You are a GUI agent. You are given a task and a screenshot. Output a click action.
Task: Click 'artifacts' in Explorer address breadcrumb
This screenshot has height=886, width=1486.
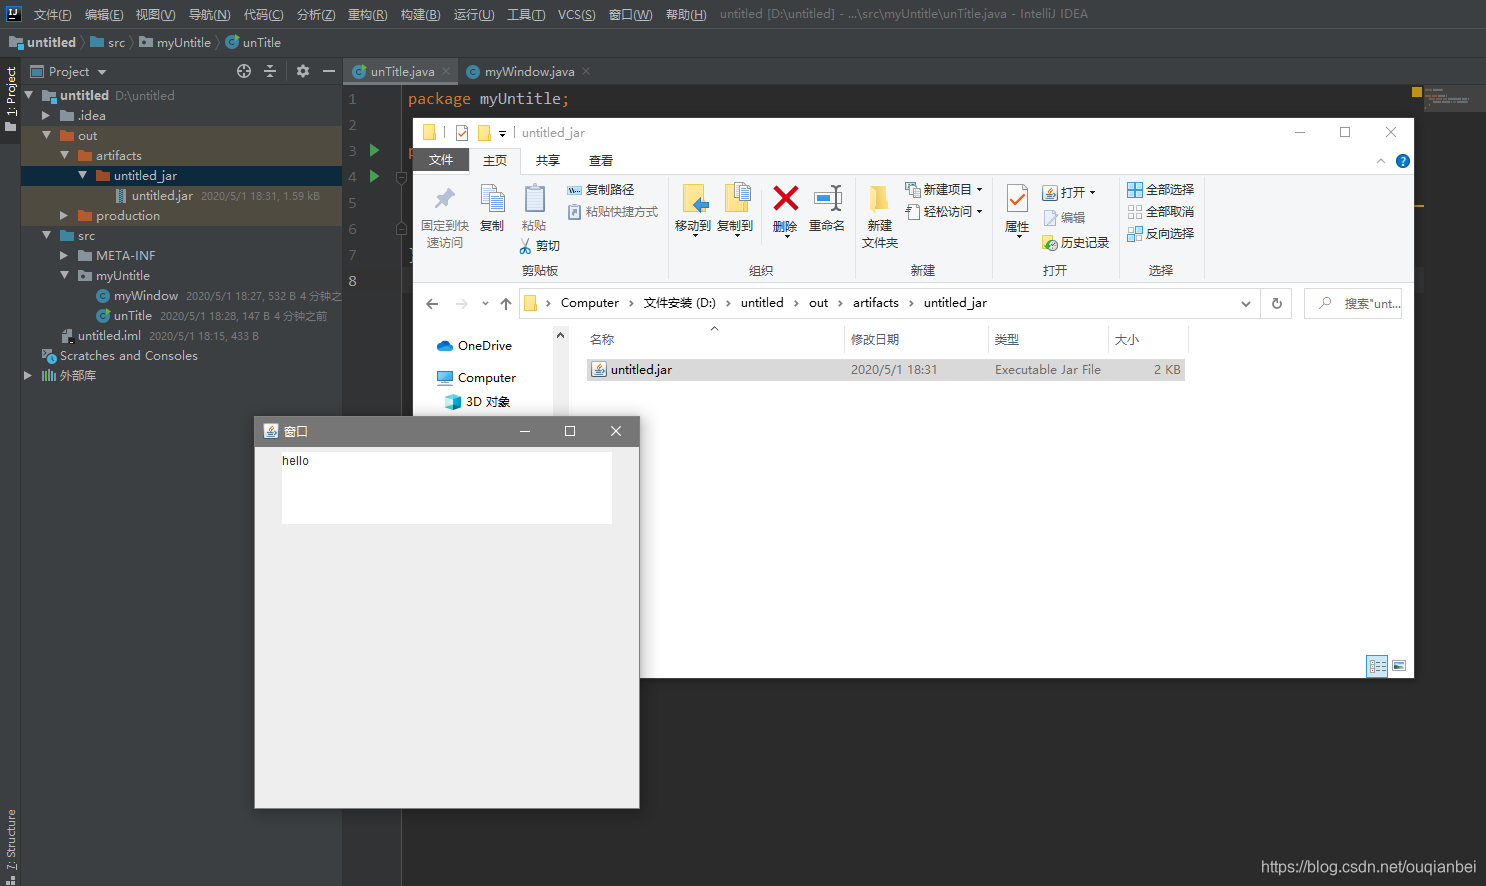point(876,303)
